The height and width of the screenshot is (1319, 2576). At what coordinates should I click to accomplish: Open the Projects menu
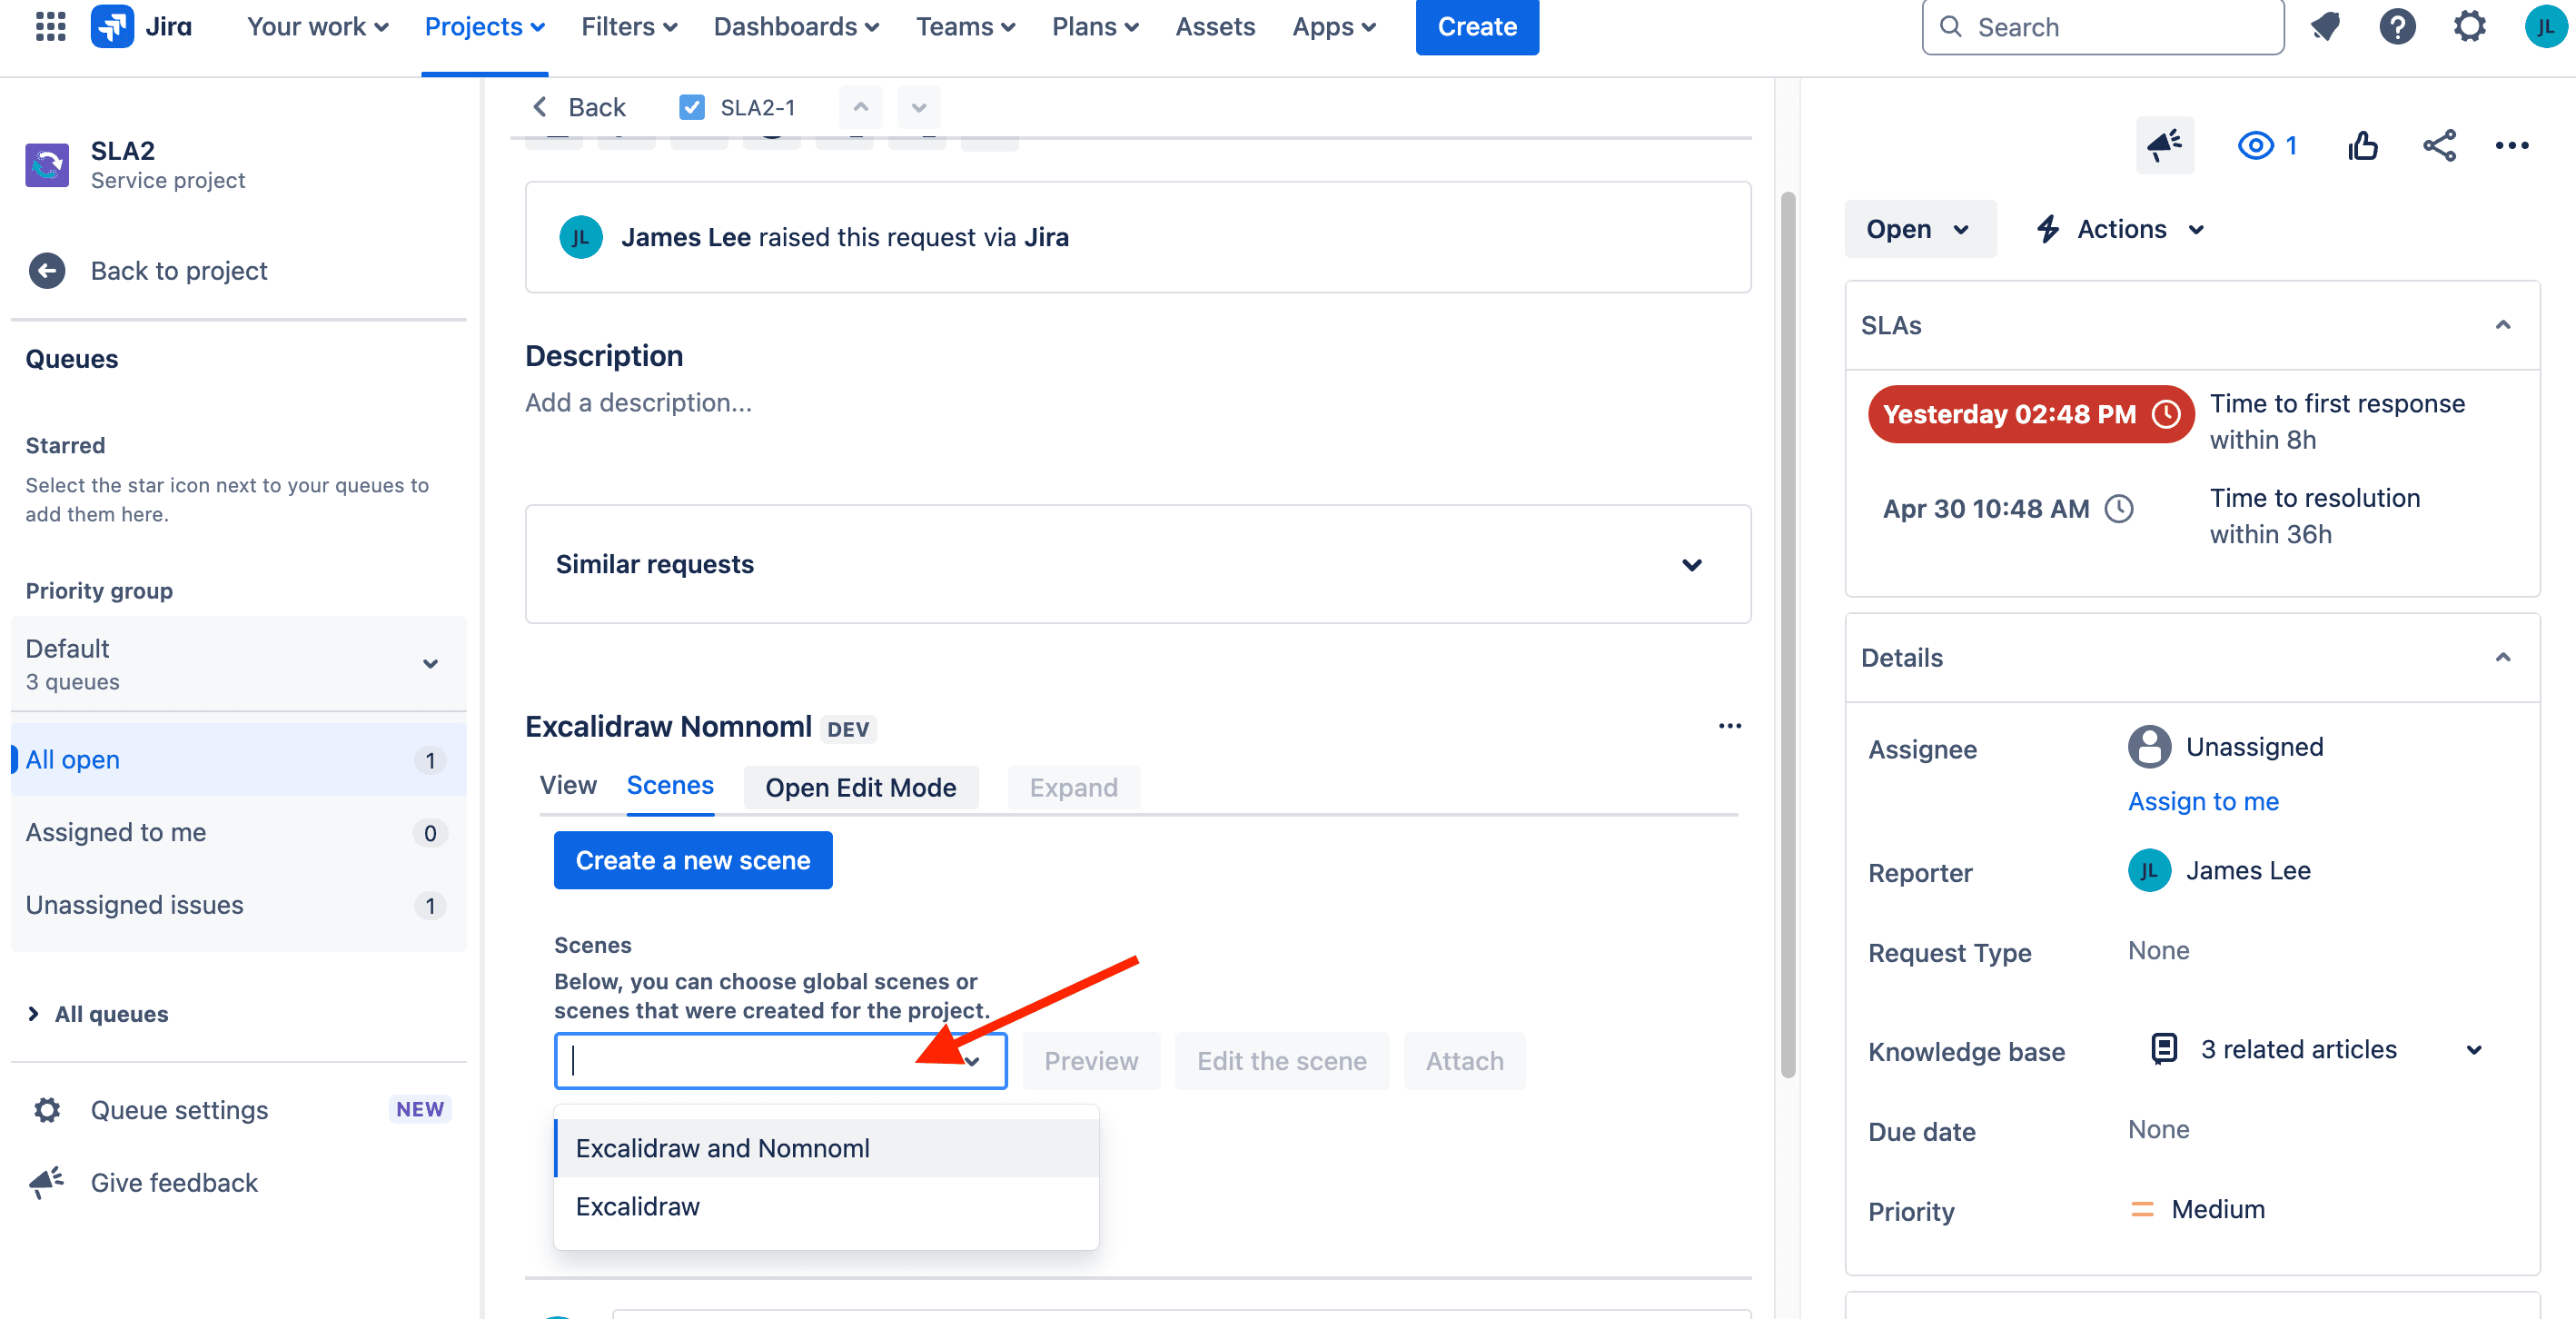(484, 27)
